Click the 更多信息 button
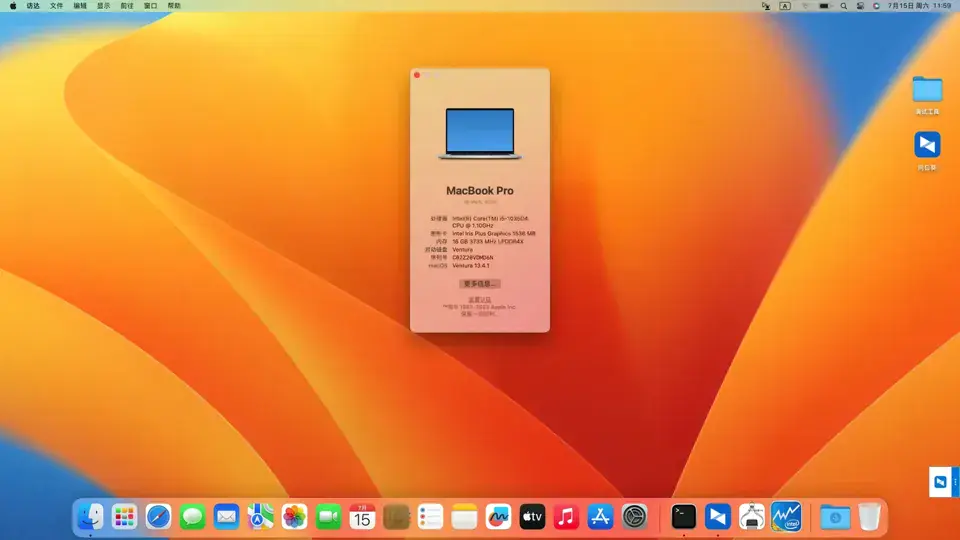 pyautogui.click(x=480, y=284)
